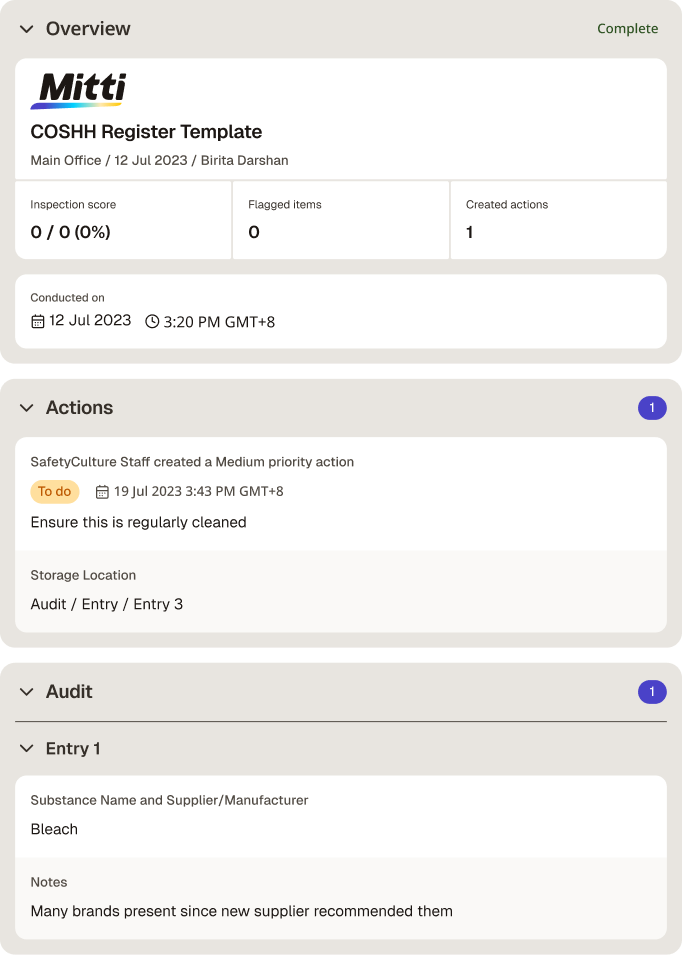682x955 pixels.
Task: Open the Created actions card
Action: click(x=559, y=220)
